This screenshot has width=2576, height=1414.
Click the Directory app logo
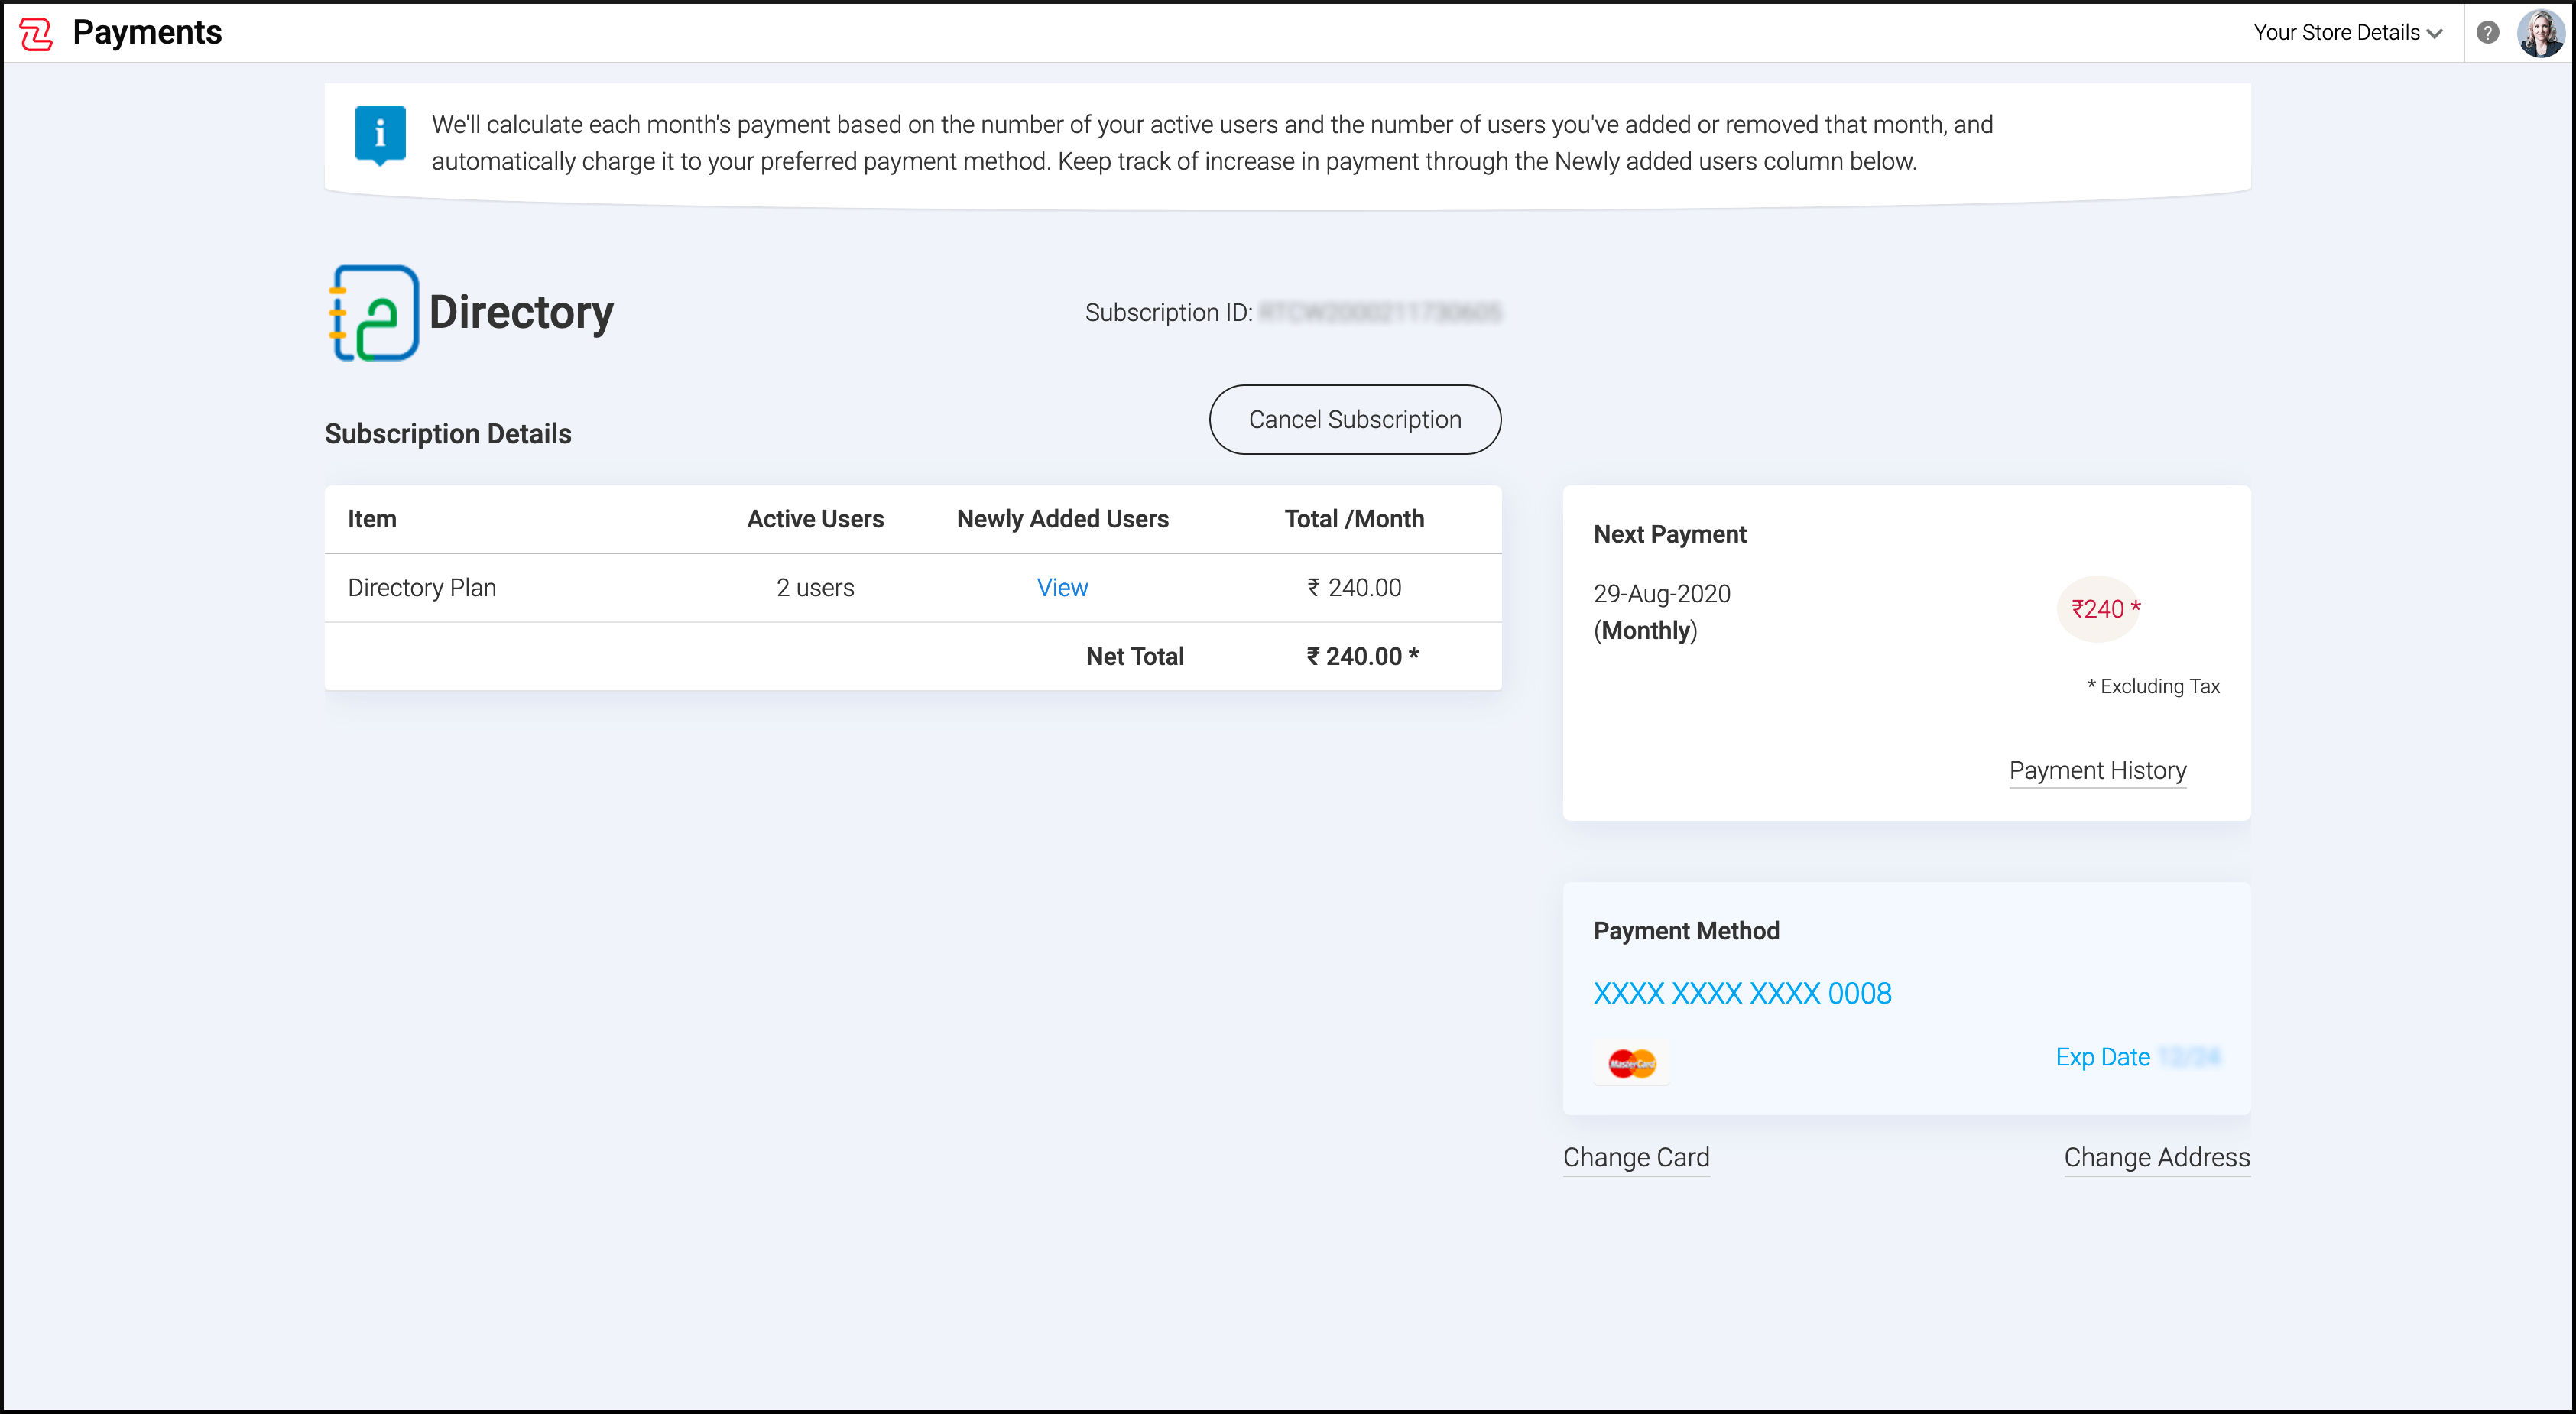coord(374,313)
